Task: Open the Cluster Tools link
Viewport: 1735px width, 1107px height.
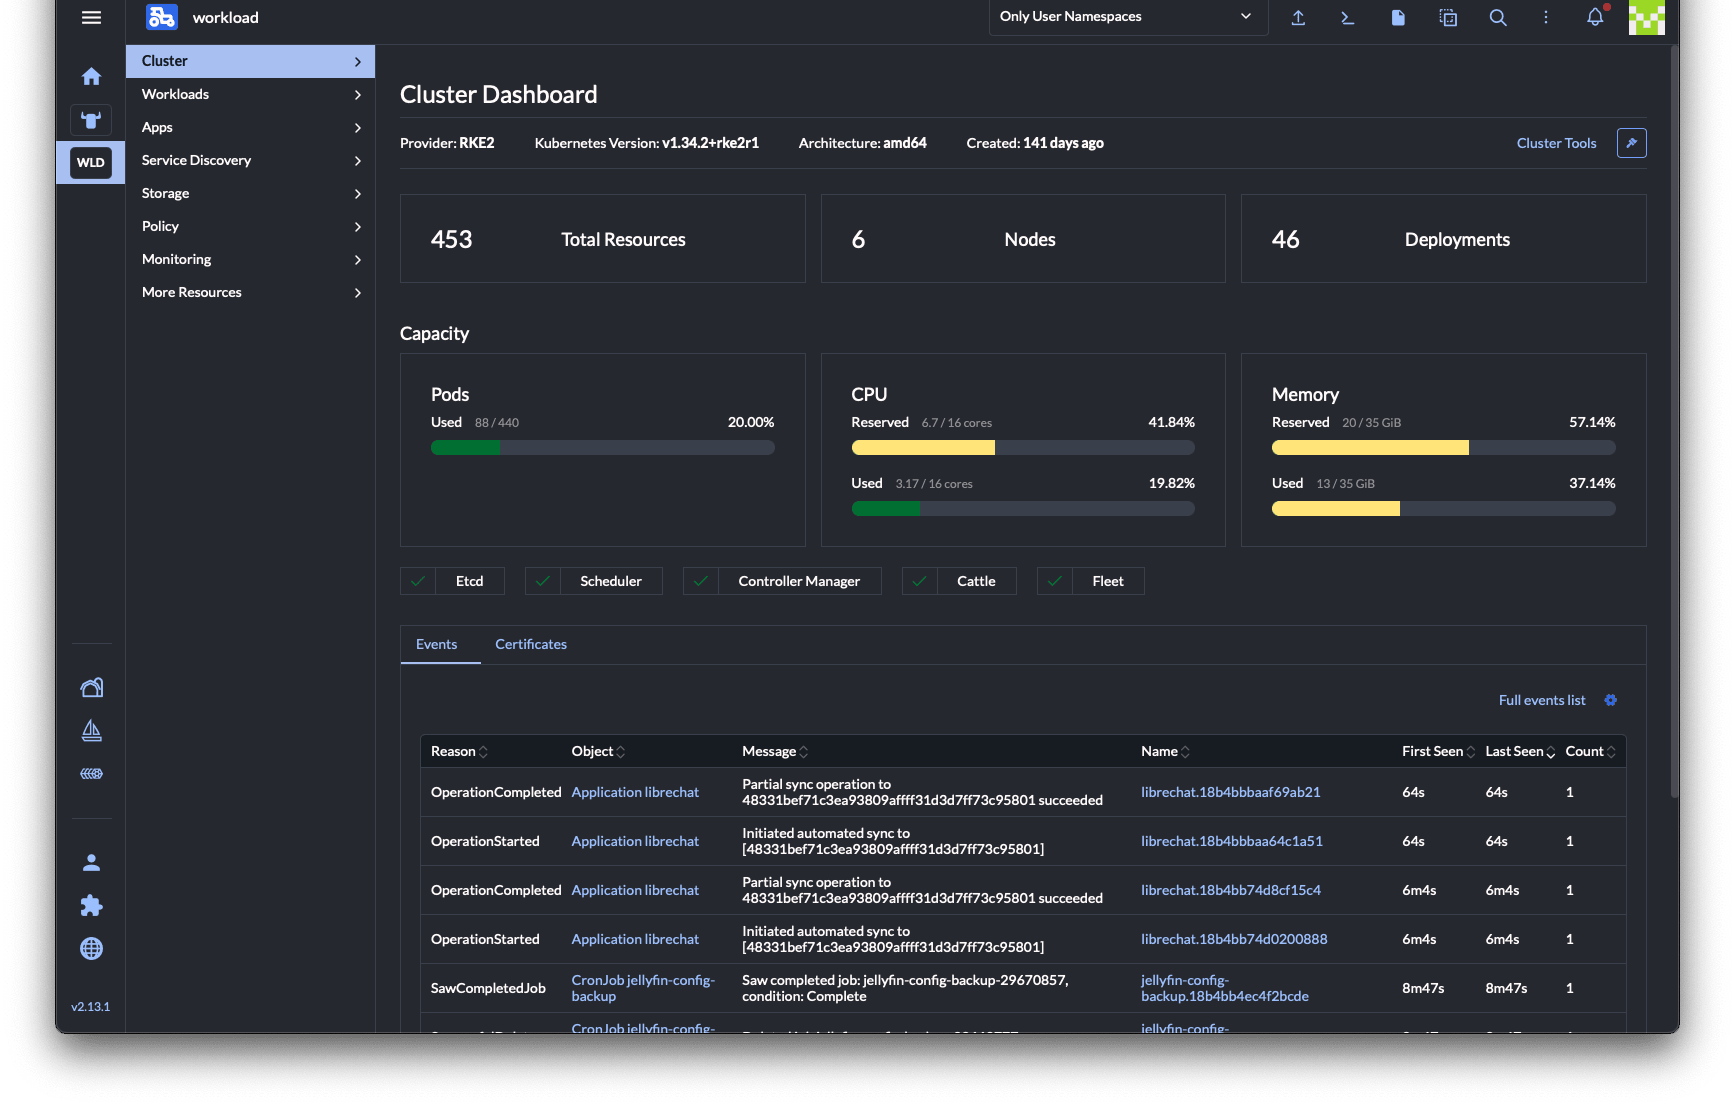Action: 1556,143
